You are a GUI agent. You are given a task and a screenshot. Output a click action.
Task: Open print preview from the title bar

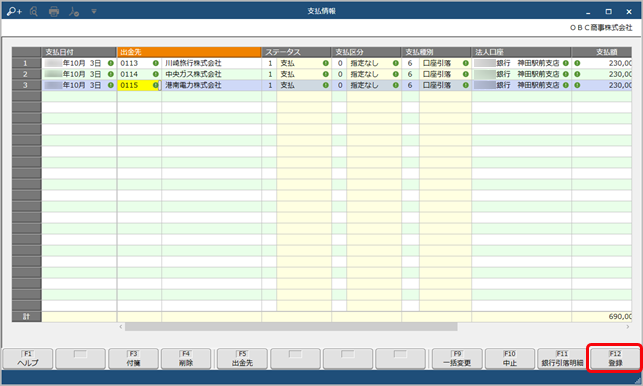coord(34,11)
